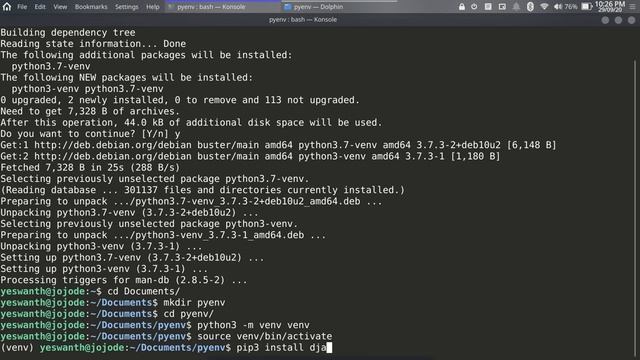The height and width of the screenshot is (360, 640).
Task: Click the power/logout tray icon
Action: pyautogui.click(x=474, y=7)
